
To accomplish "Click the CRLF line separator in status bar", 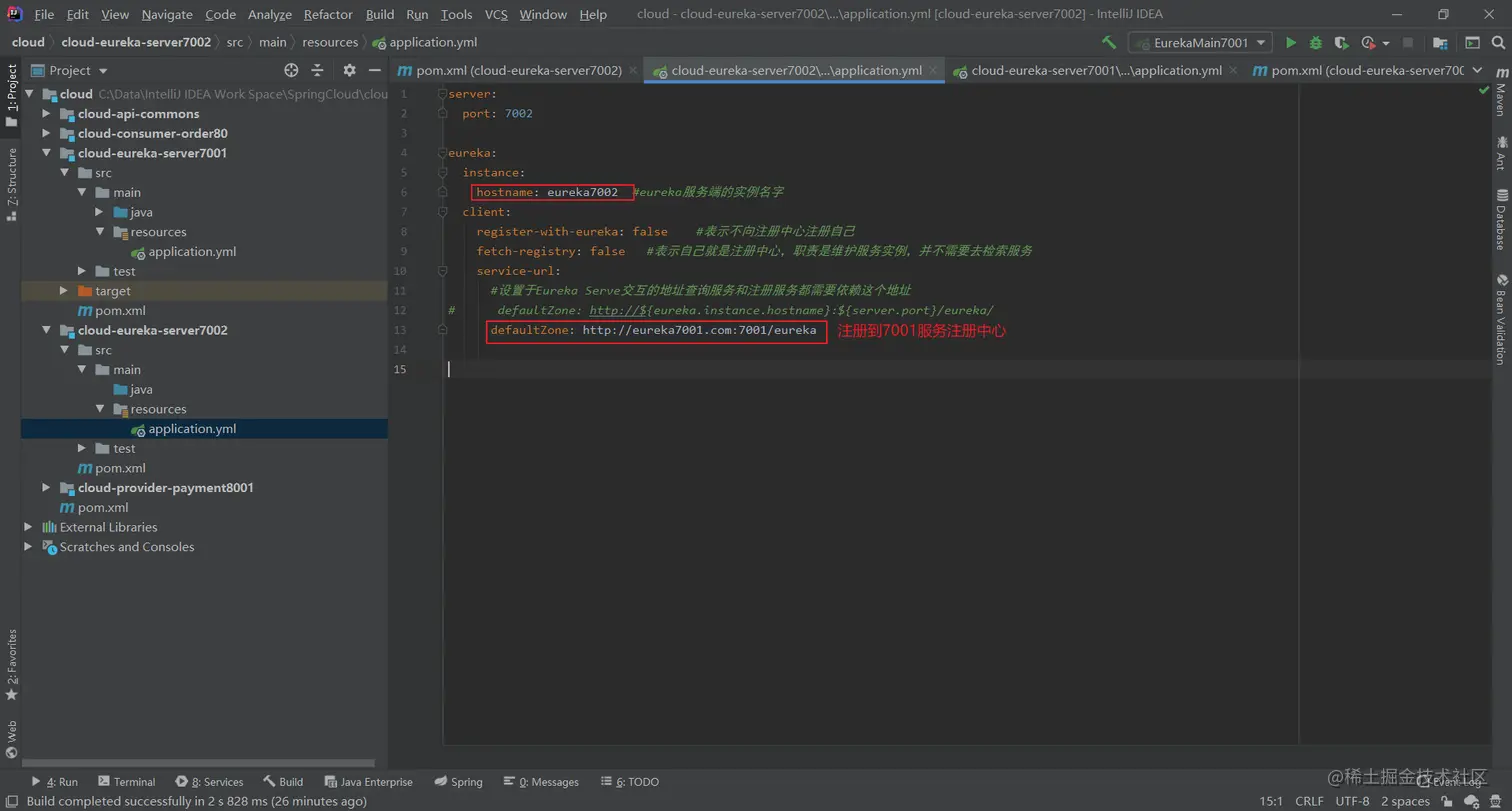I will pos(1309,801).
